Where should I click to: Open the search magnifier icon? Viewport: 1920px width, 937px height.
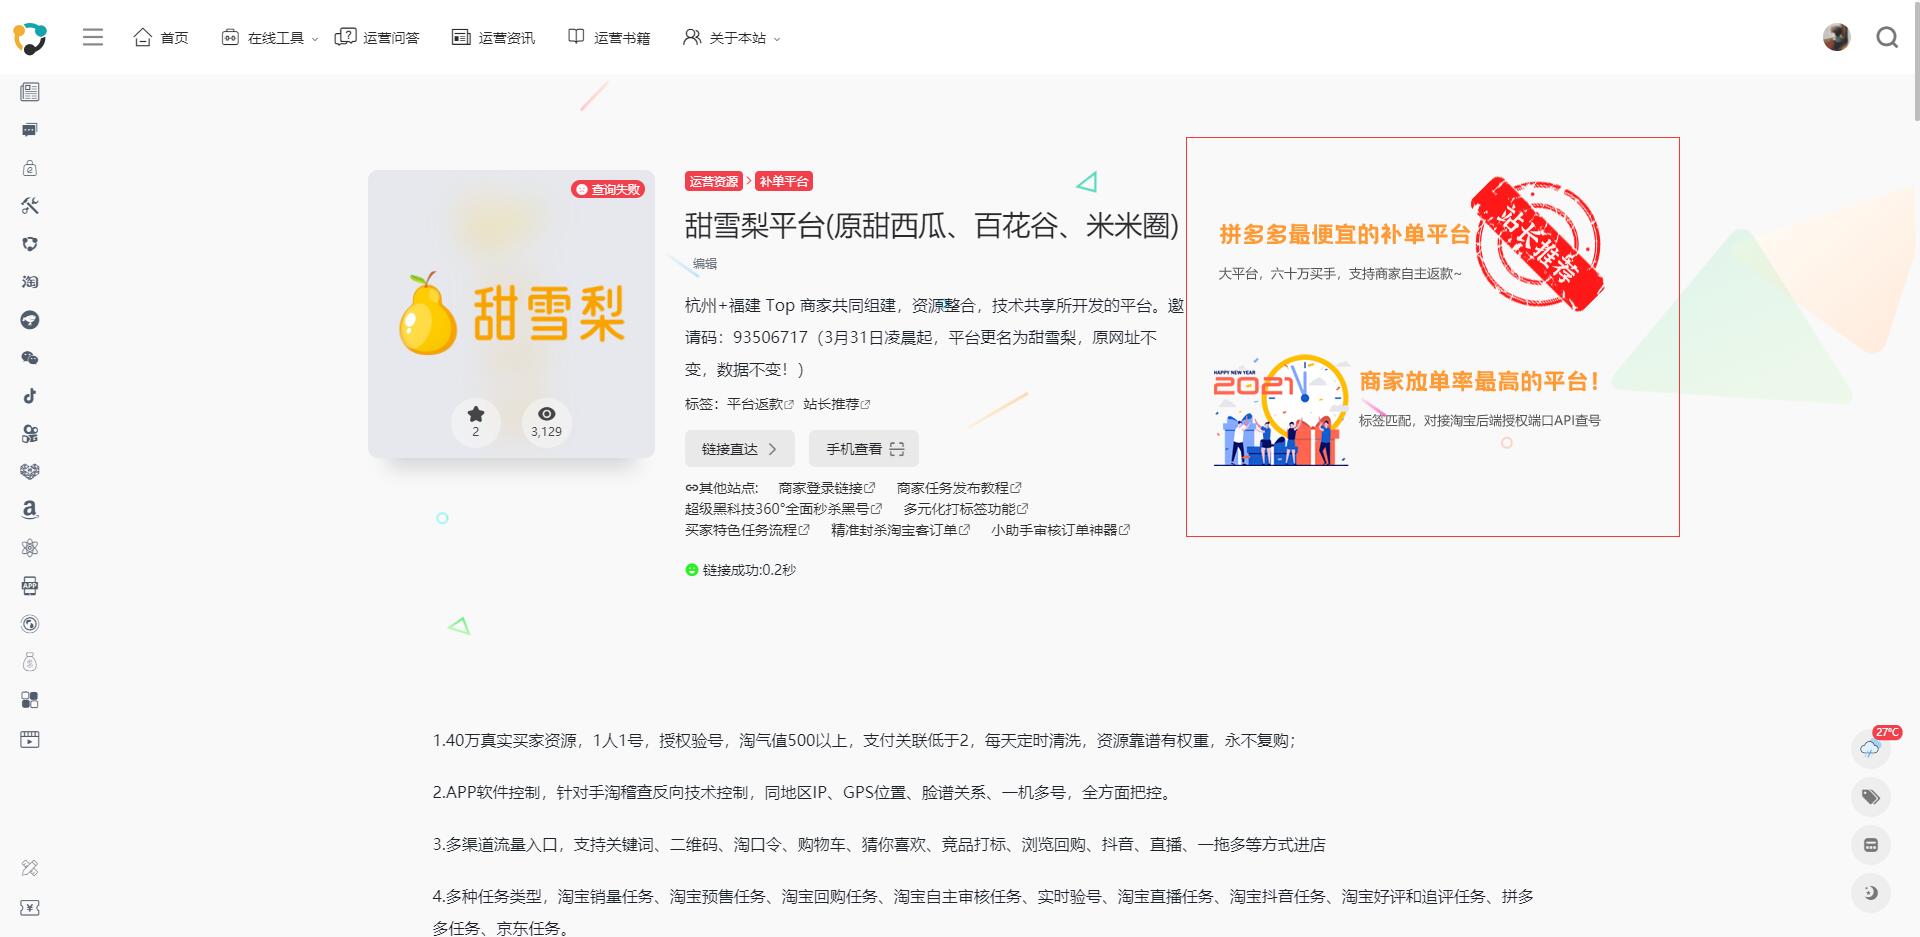[1887, 38]
